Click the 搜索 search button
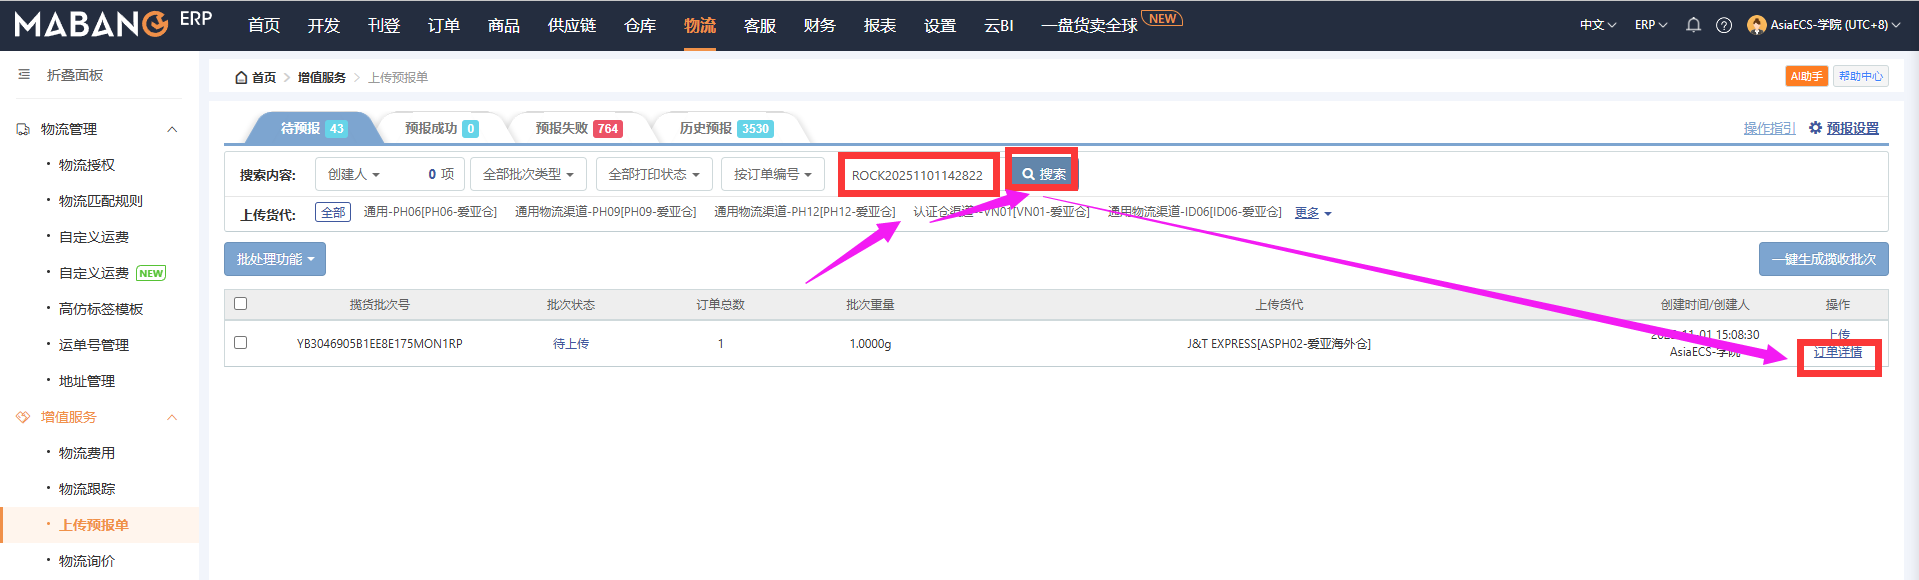 [x=1043, y=174]
